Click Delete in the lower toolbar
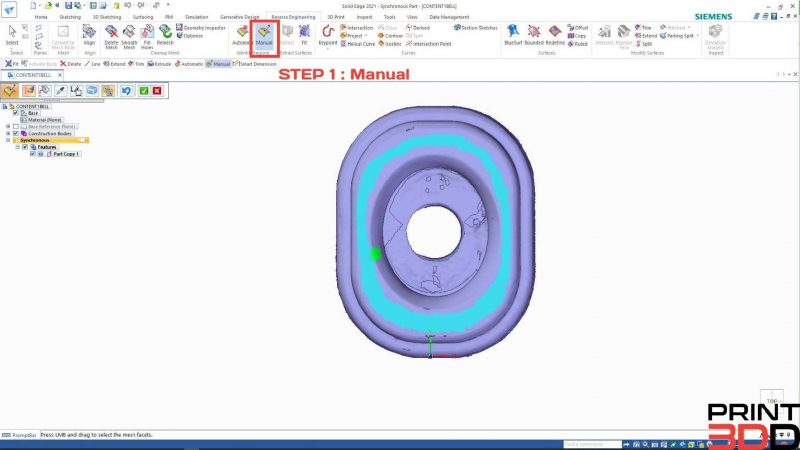 (71, 64)
